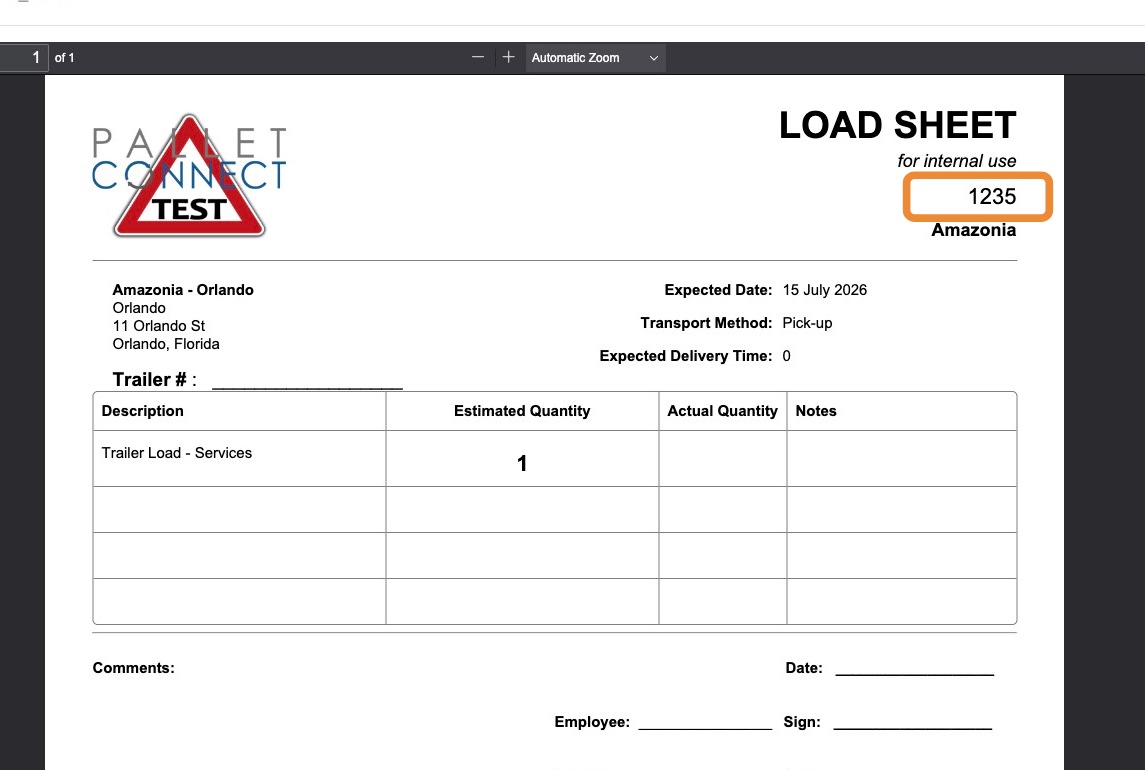Click the chevron arrow beside Automatic Zoom
This screenshot has height=770, width=1145.
coord(654,58)
